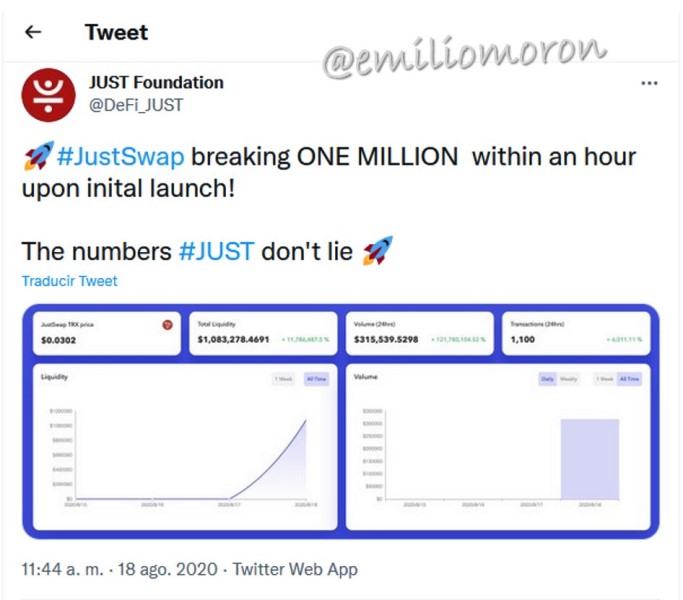Open the Total Liquidity stat card
This screenshot has width=683, height=600.
[x=263, y=333]
